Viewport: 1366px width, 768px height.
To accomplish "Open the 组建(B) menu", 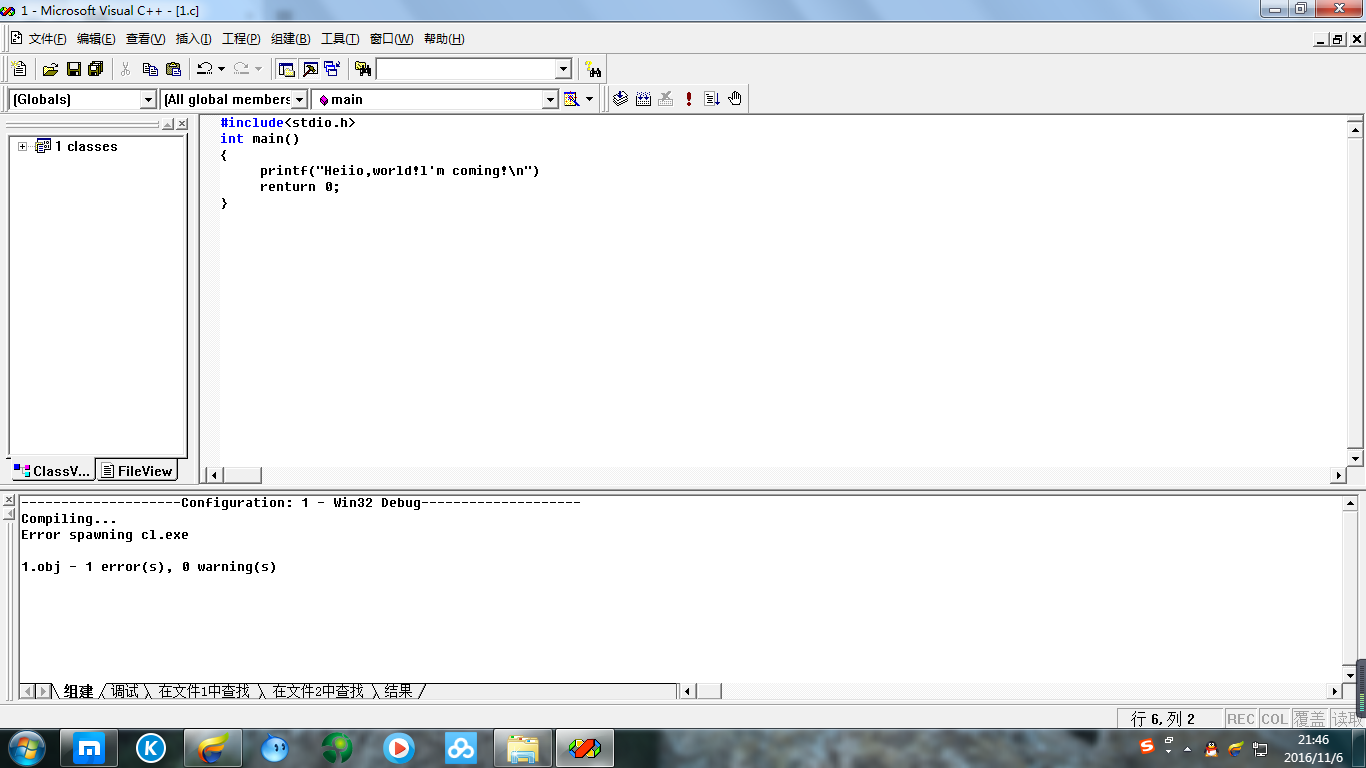I will tap(290, 39).
